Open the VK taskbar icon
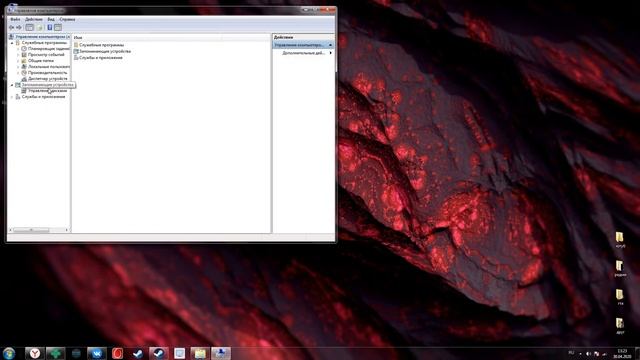This screenshot has height=360, width=640. click(x=97, y=353)
